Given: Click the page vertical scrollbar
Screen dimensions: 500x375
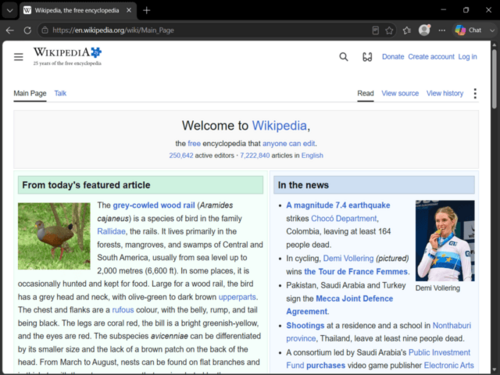Looking at the screenshot, I should pyautogui.click(x=494, y=79).
